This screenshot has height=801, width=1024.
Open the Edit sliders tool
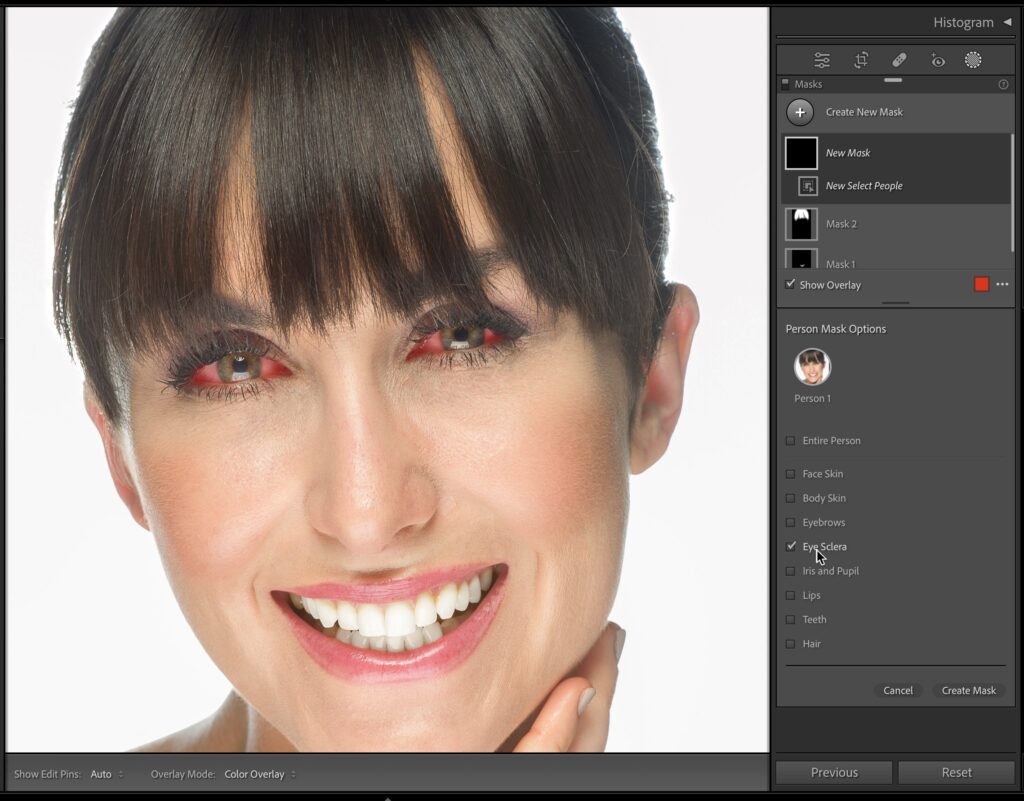click(x=822, y=60)
